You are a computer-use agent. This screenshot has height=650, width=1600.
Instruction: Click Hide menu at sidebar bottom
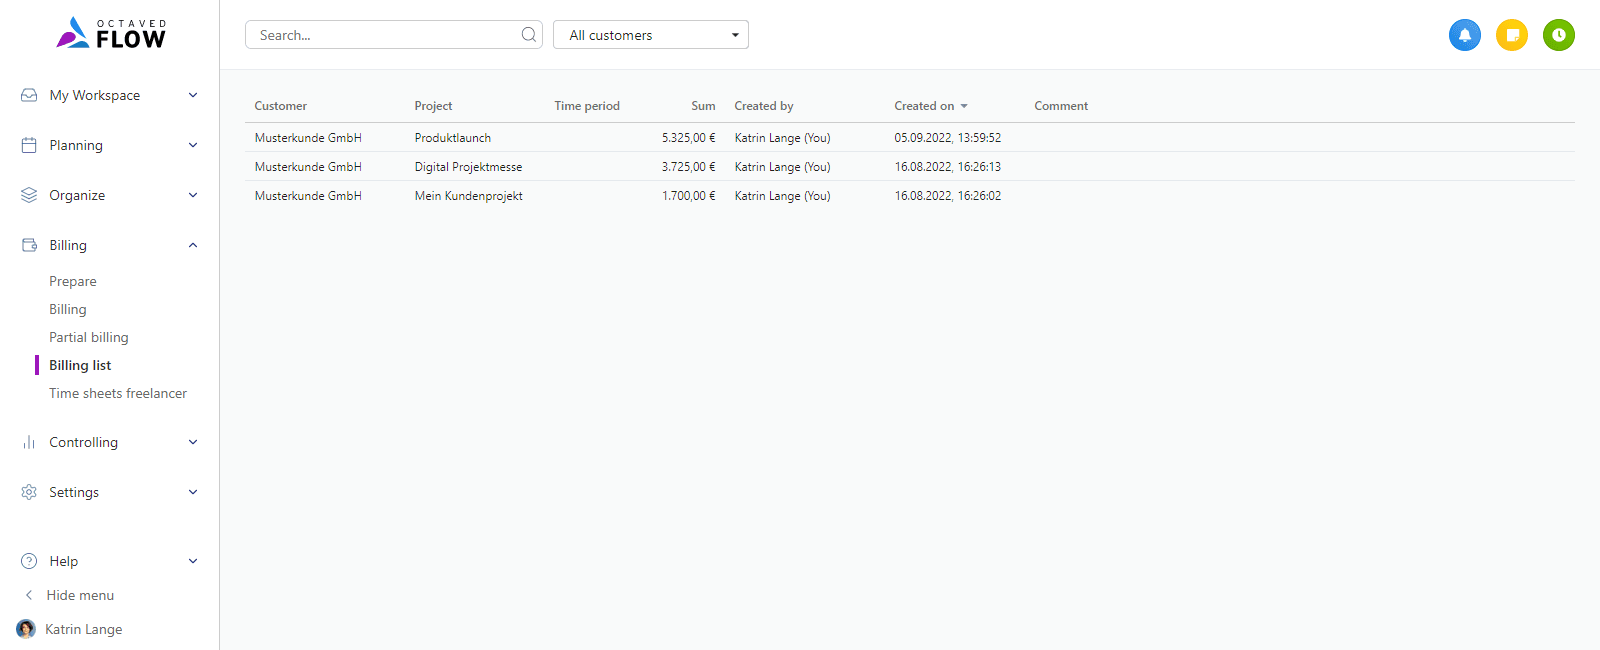[x=80, y=595]
